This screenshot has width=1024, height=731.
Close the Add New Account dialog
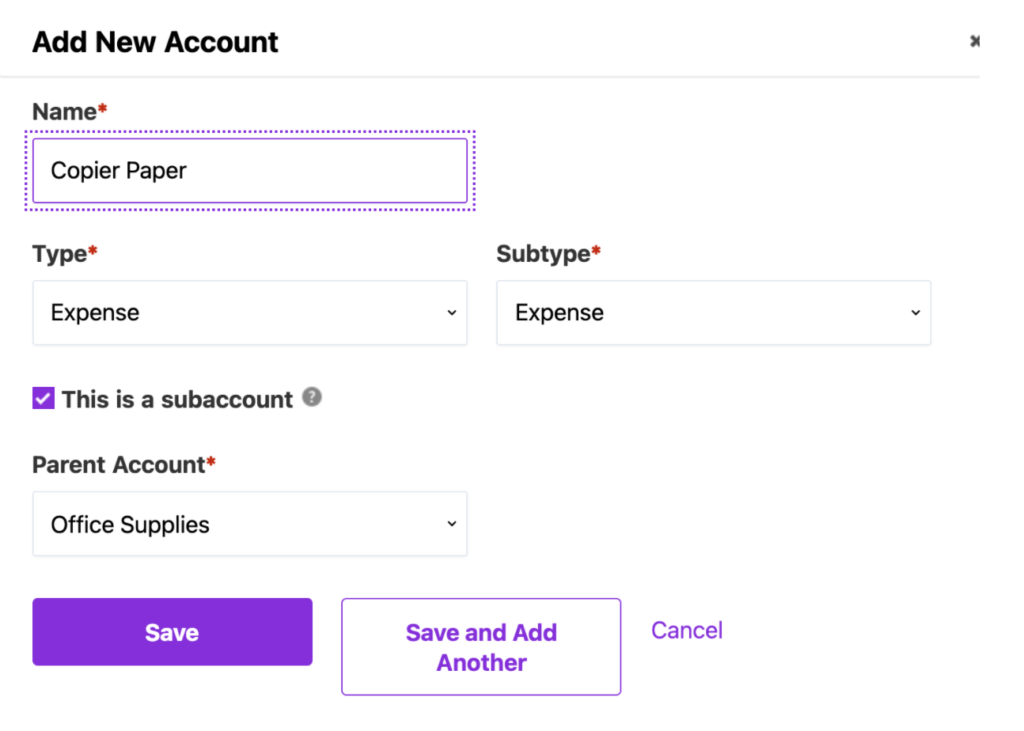pos(974,41)
